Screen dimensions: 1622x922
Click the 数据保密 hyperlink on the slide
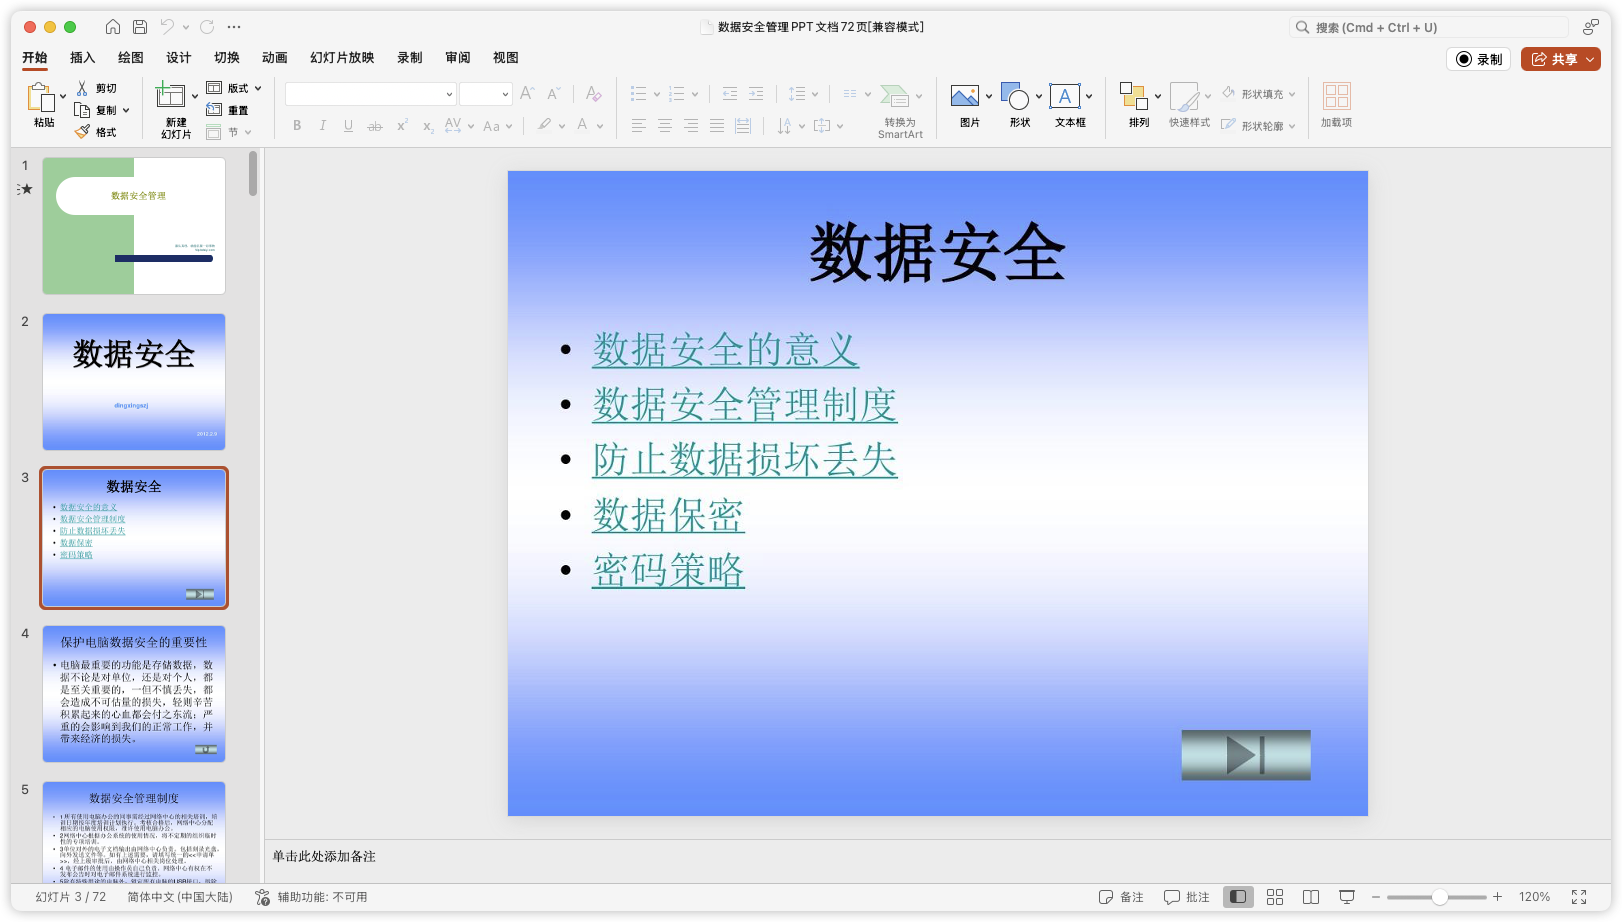point(666,516)
